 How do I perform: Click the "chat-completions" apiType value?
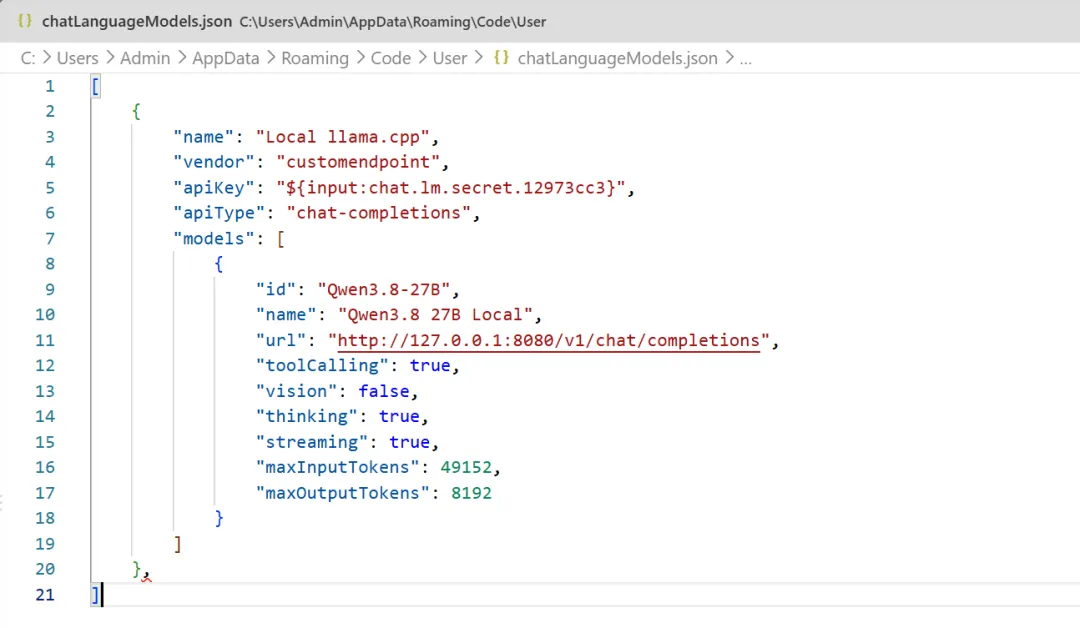[x=379, y=213]
